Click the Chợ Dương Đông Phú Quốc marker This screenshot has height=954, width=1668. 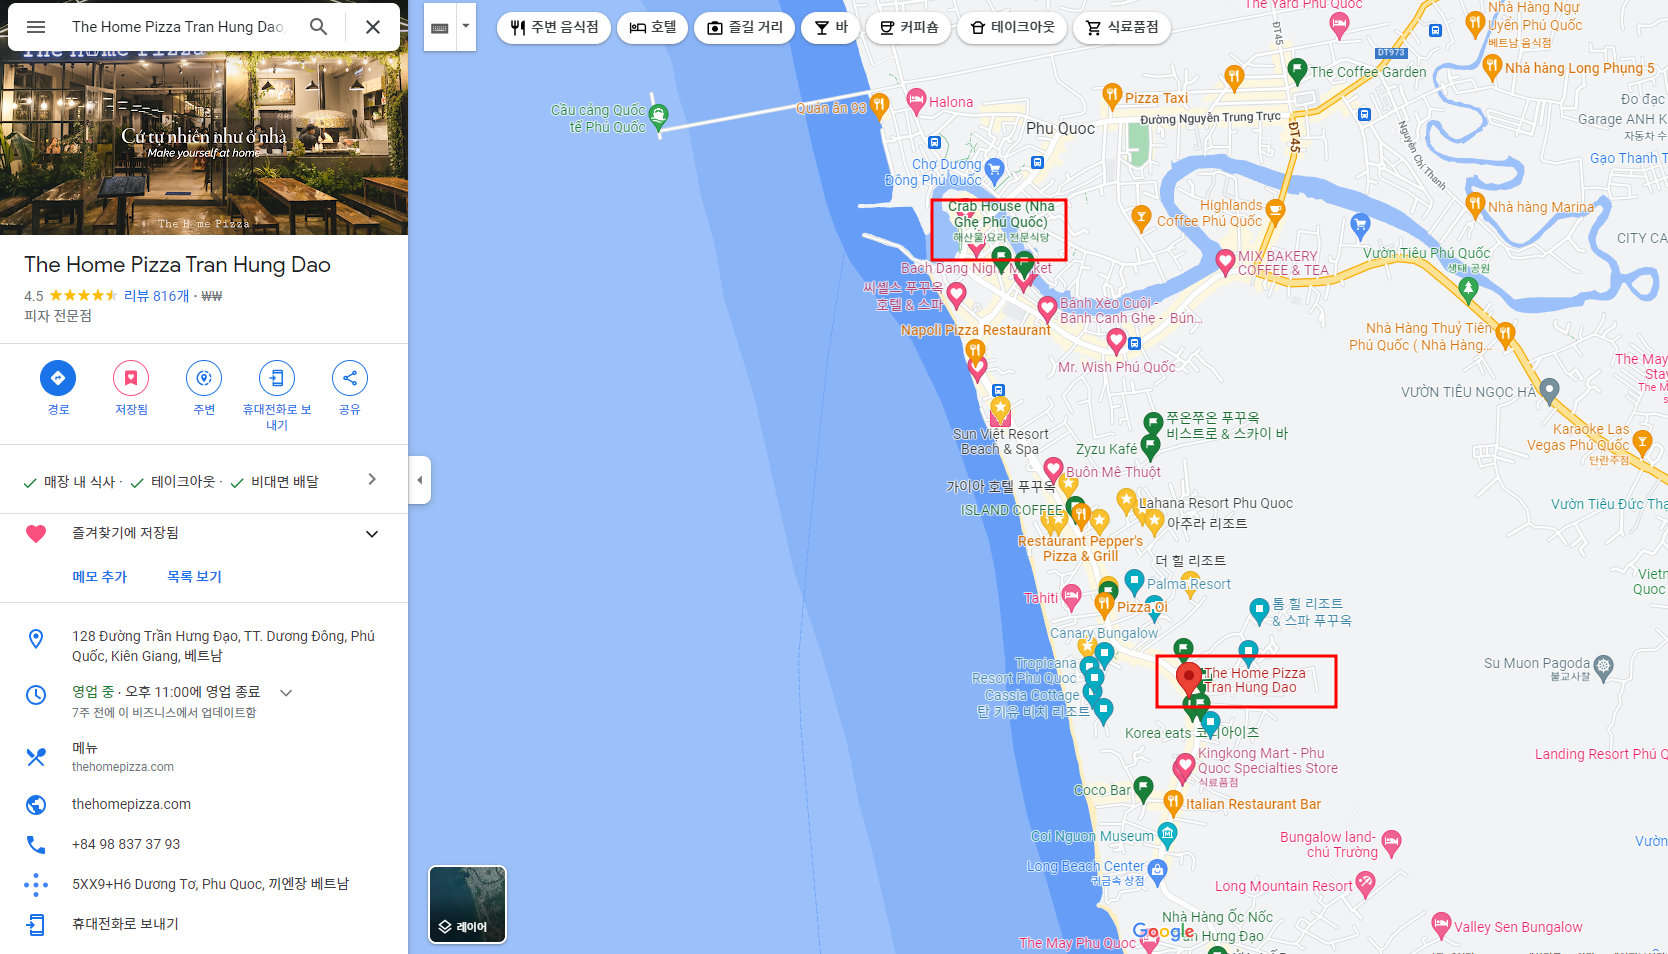994,169
